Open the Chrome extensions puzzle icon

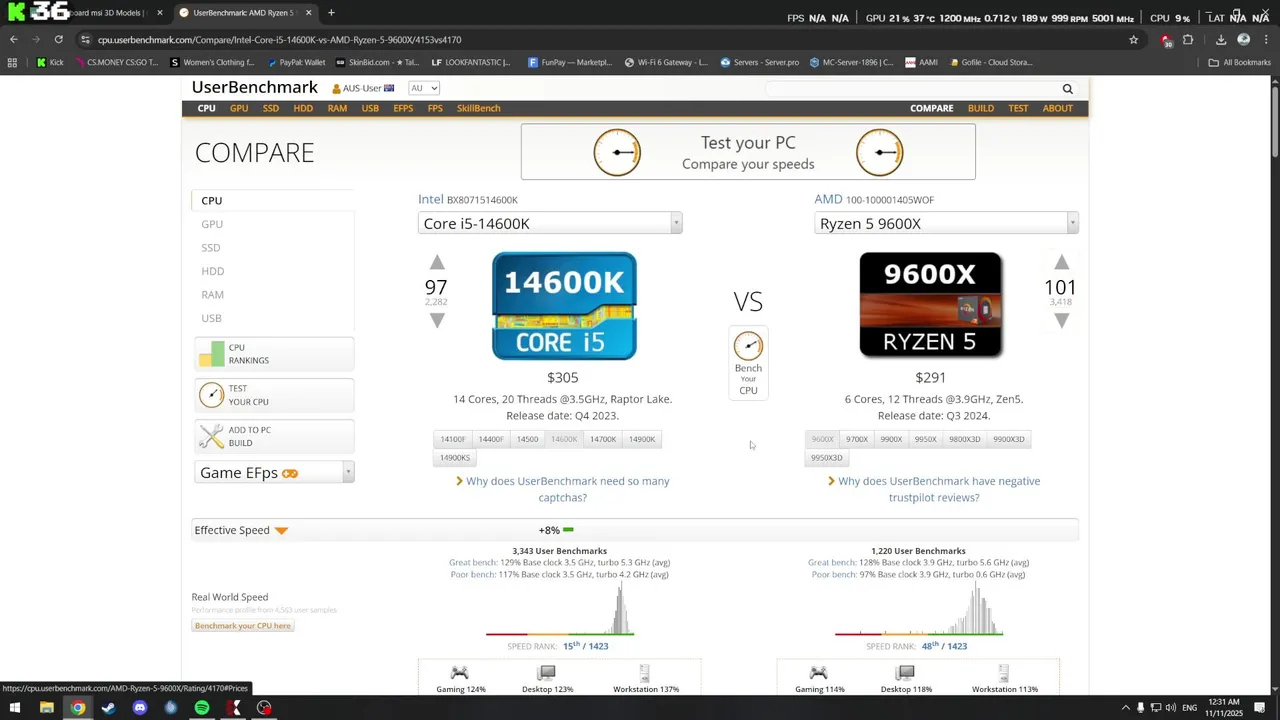click(1188, 40)
